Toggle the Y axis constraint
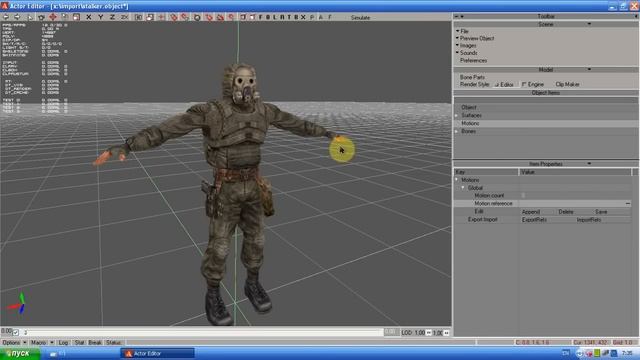The width and height of the screenshot is (640, 360). click(x=100, y=17)
